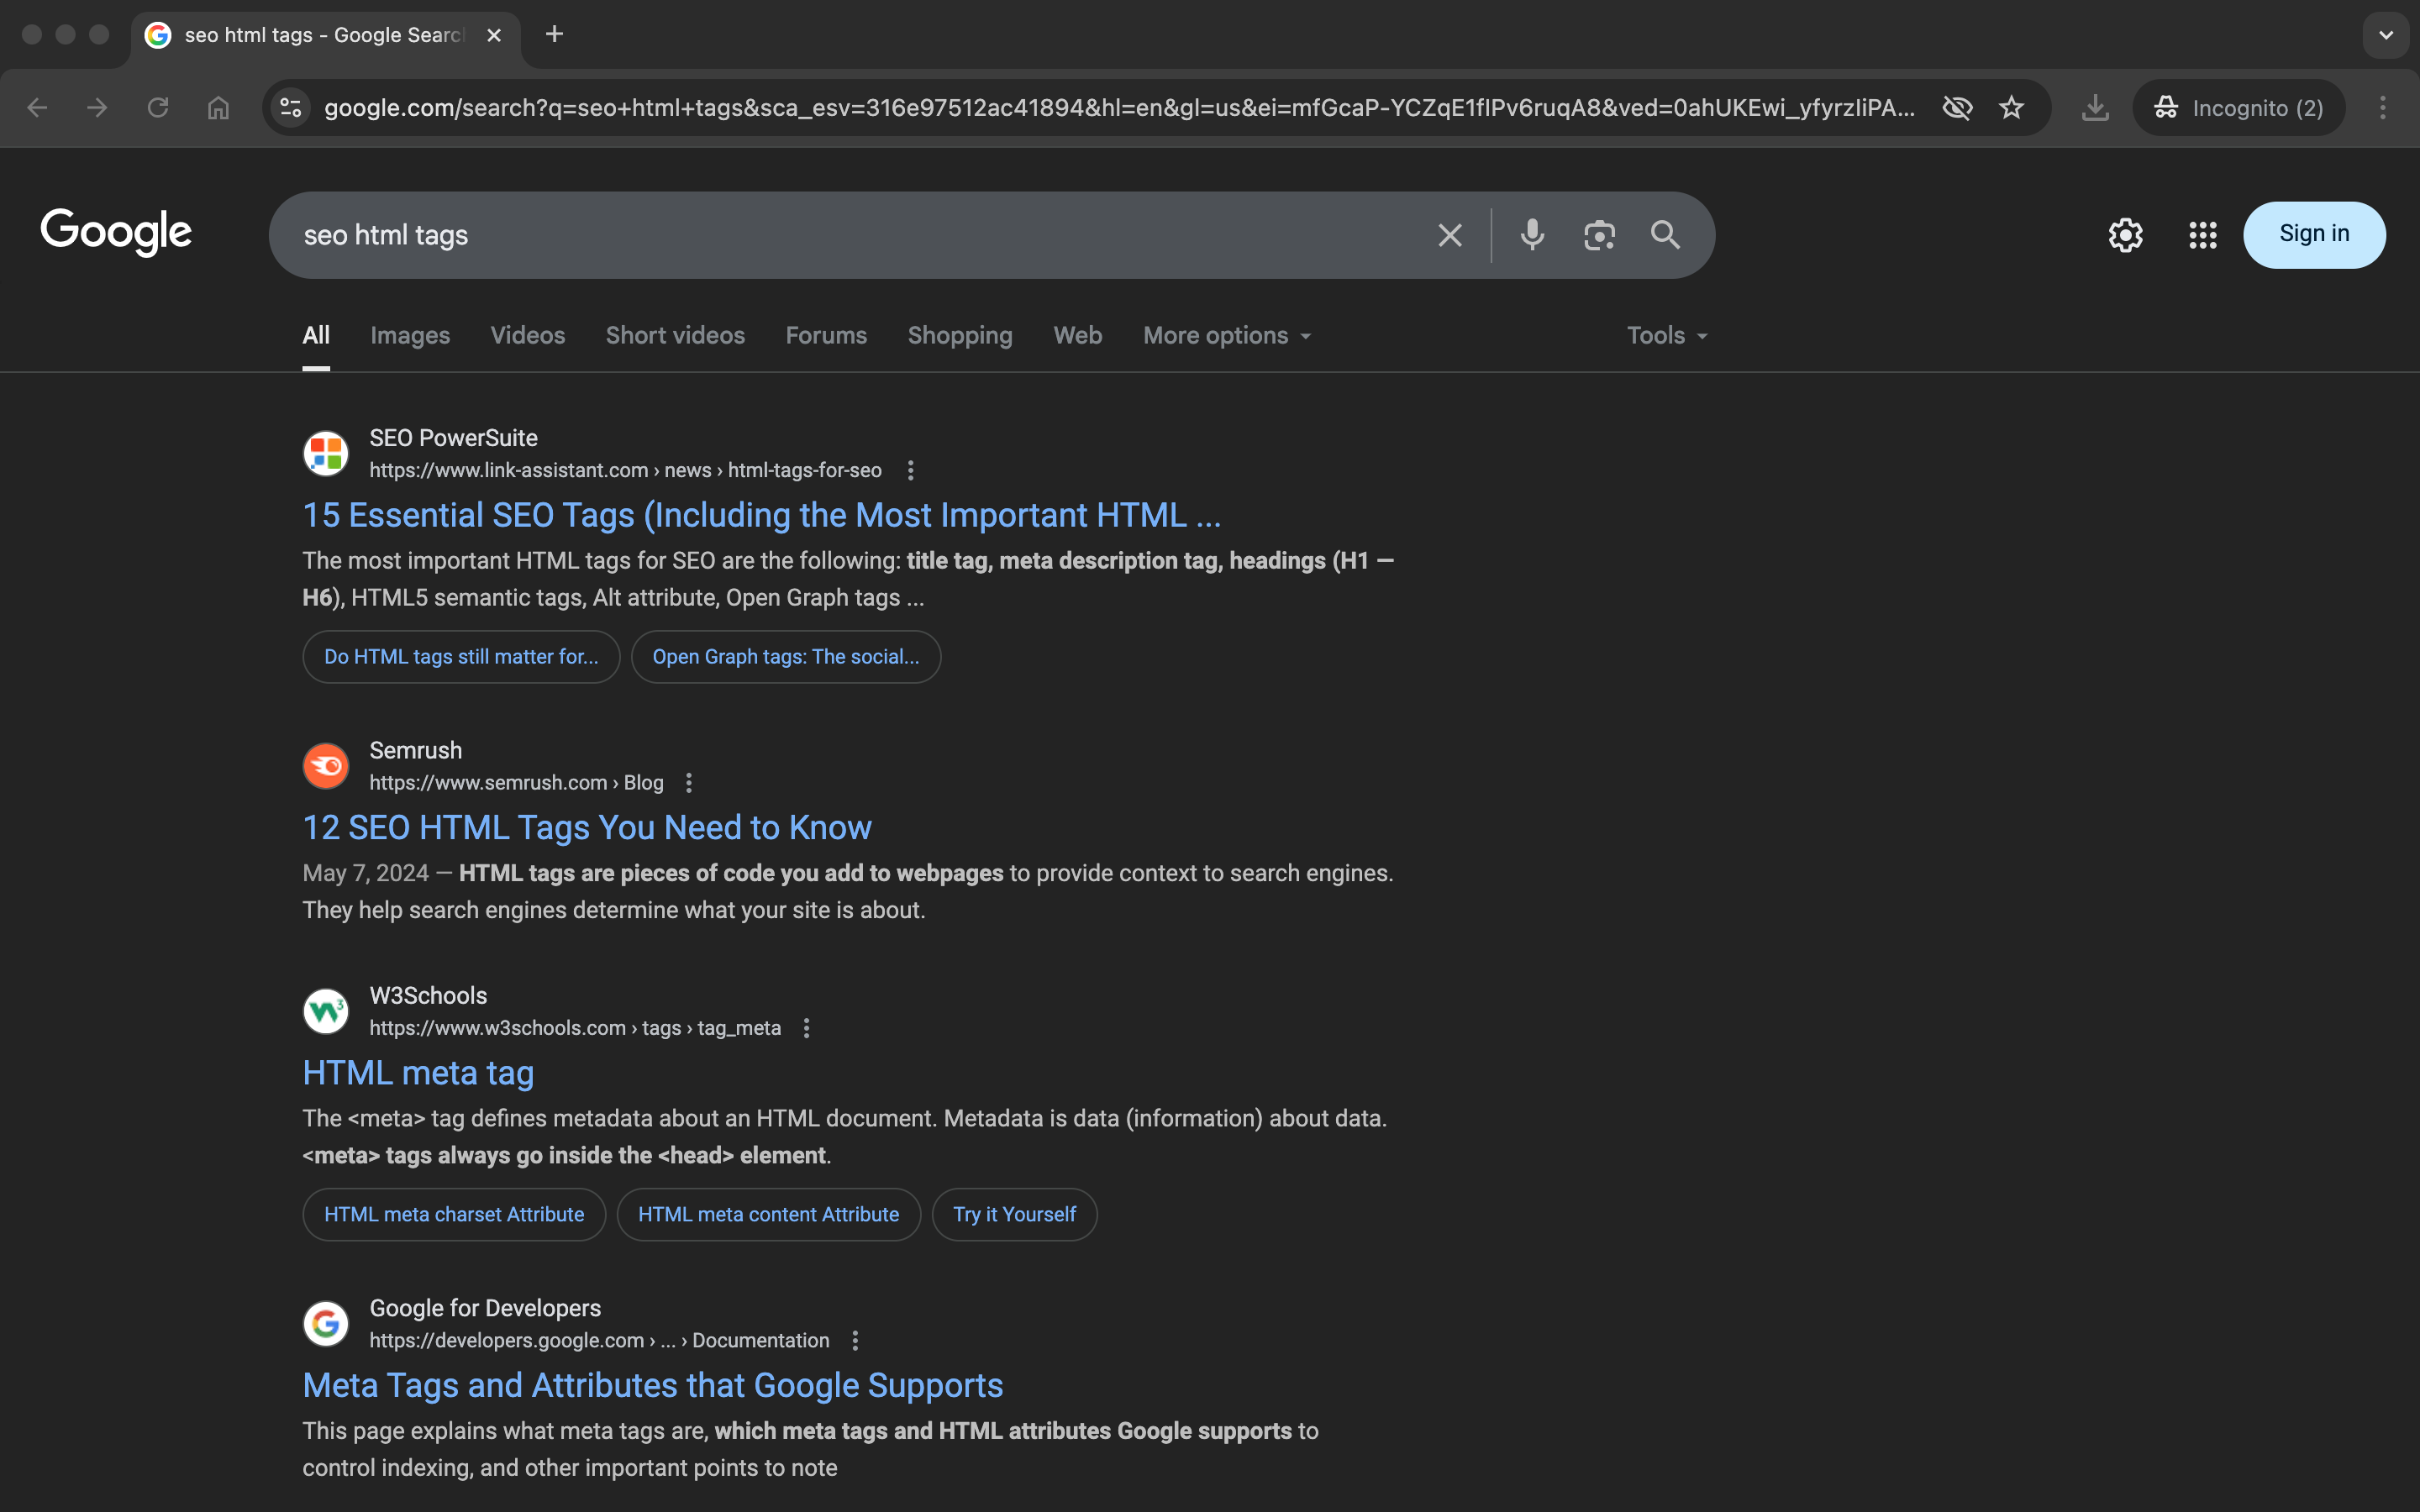Open more options for W3Schools result
This screenshot has width=2420, height=1512.
tap(807, 1028)
